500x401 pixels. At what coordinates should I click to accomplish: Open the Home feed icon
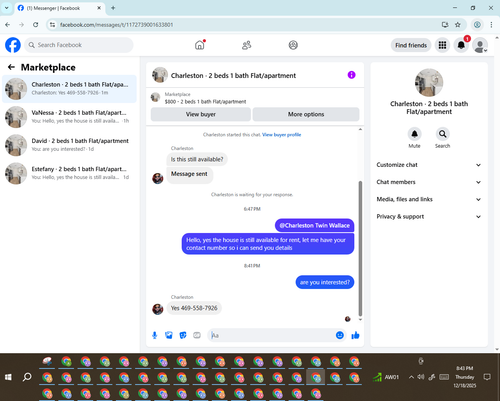200,45
